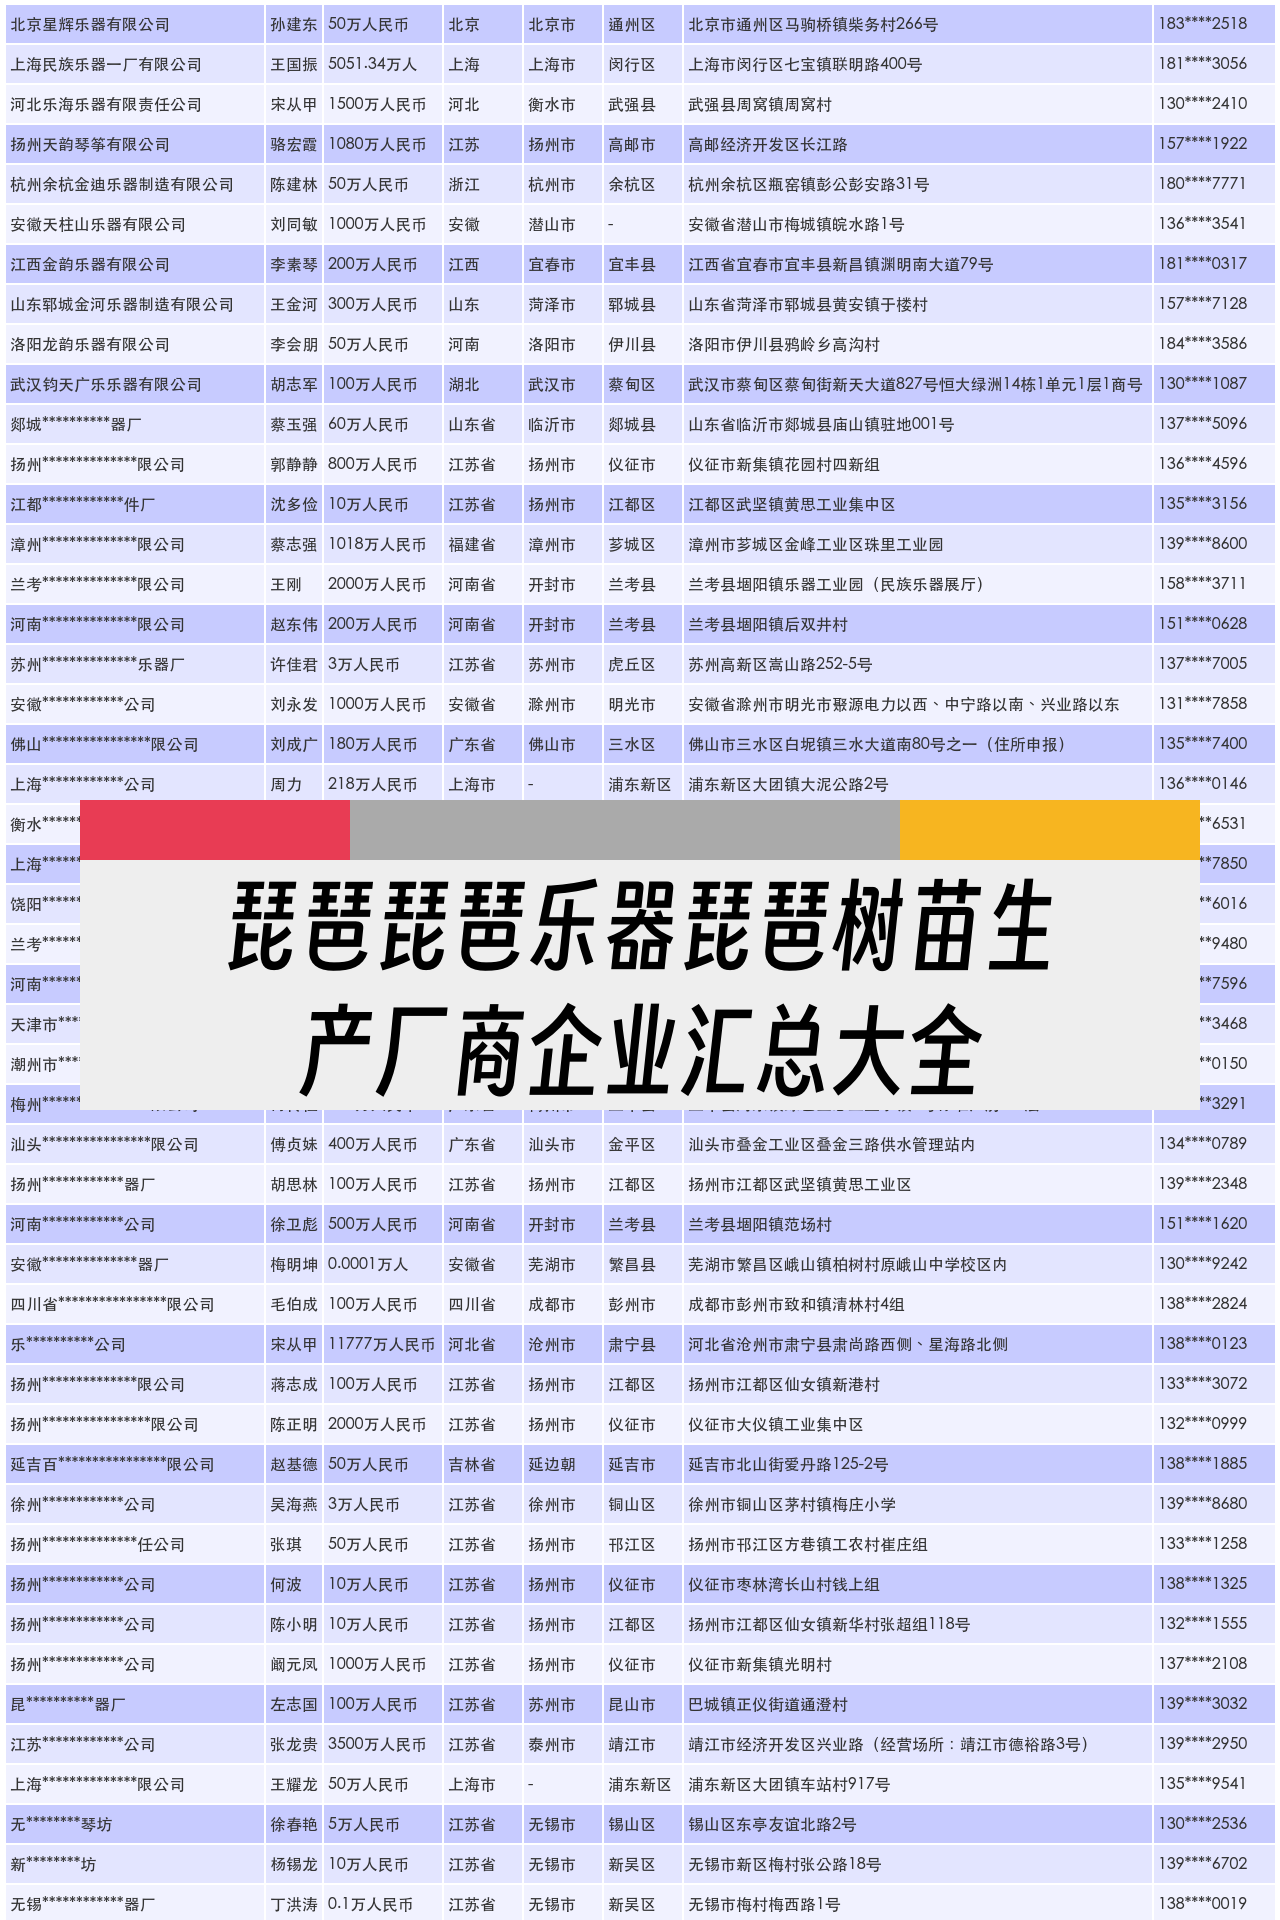Click contact name 陈建林
Image resolution: width=1280 pixels, height=1920 pixels.
294,184
